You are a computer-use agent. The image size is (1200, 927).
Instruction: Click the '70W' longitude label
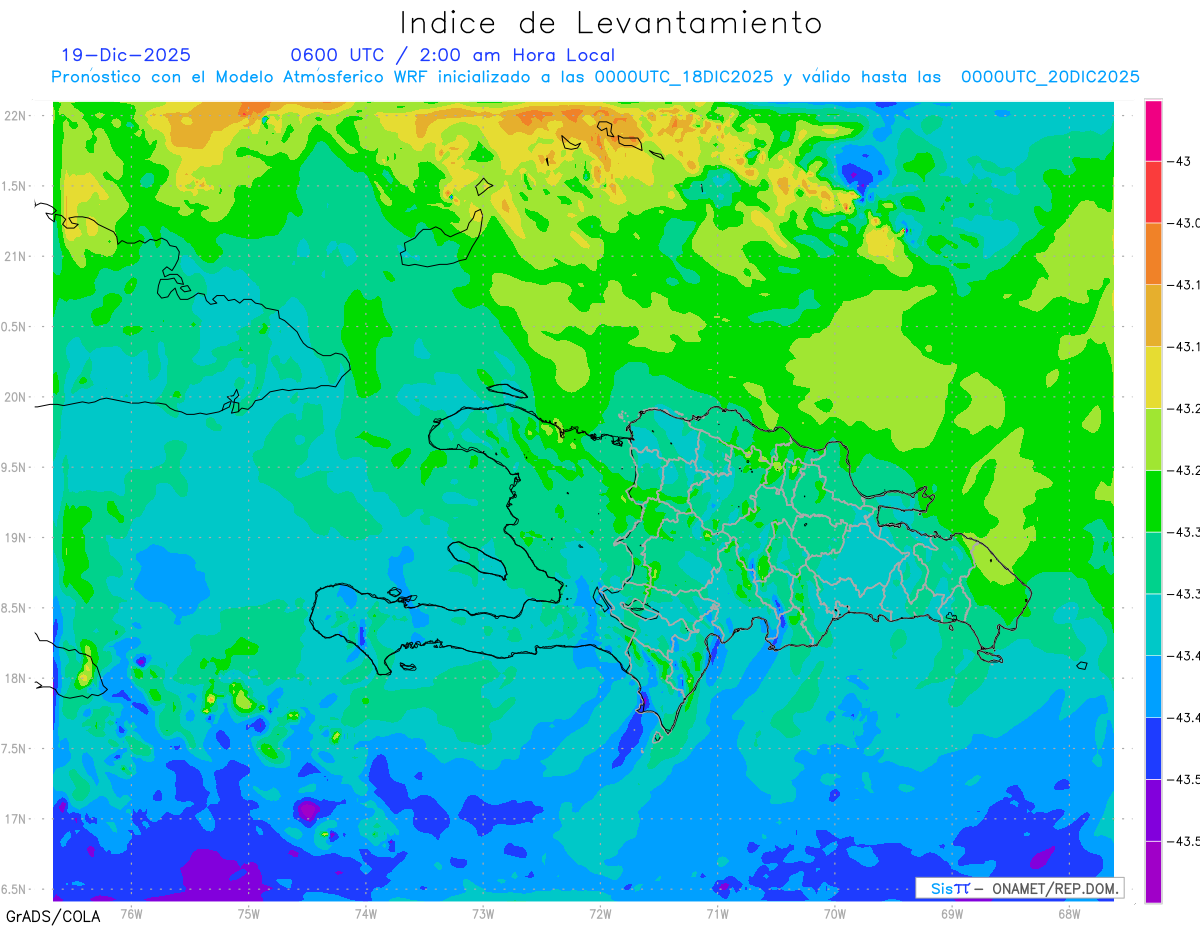835,913
